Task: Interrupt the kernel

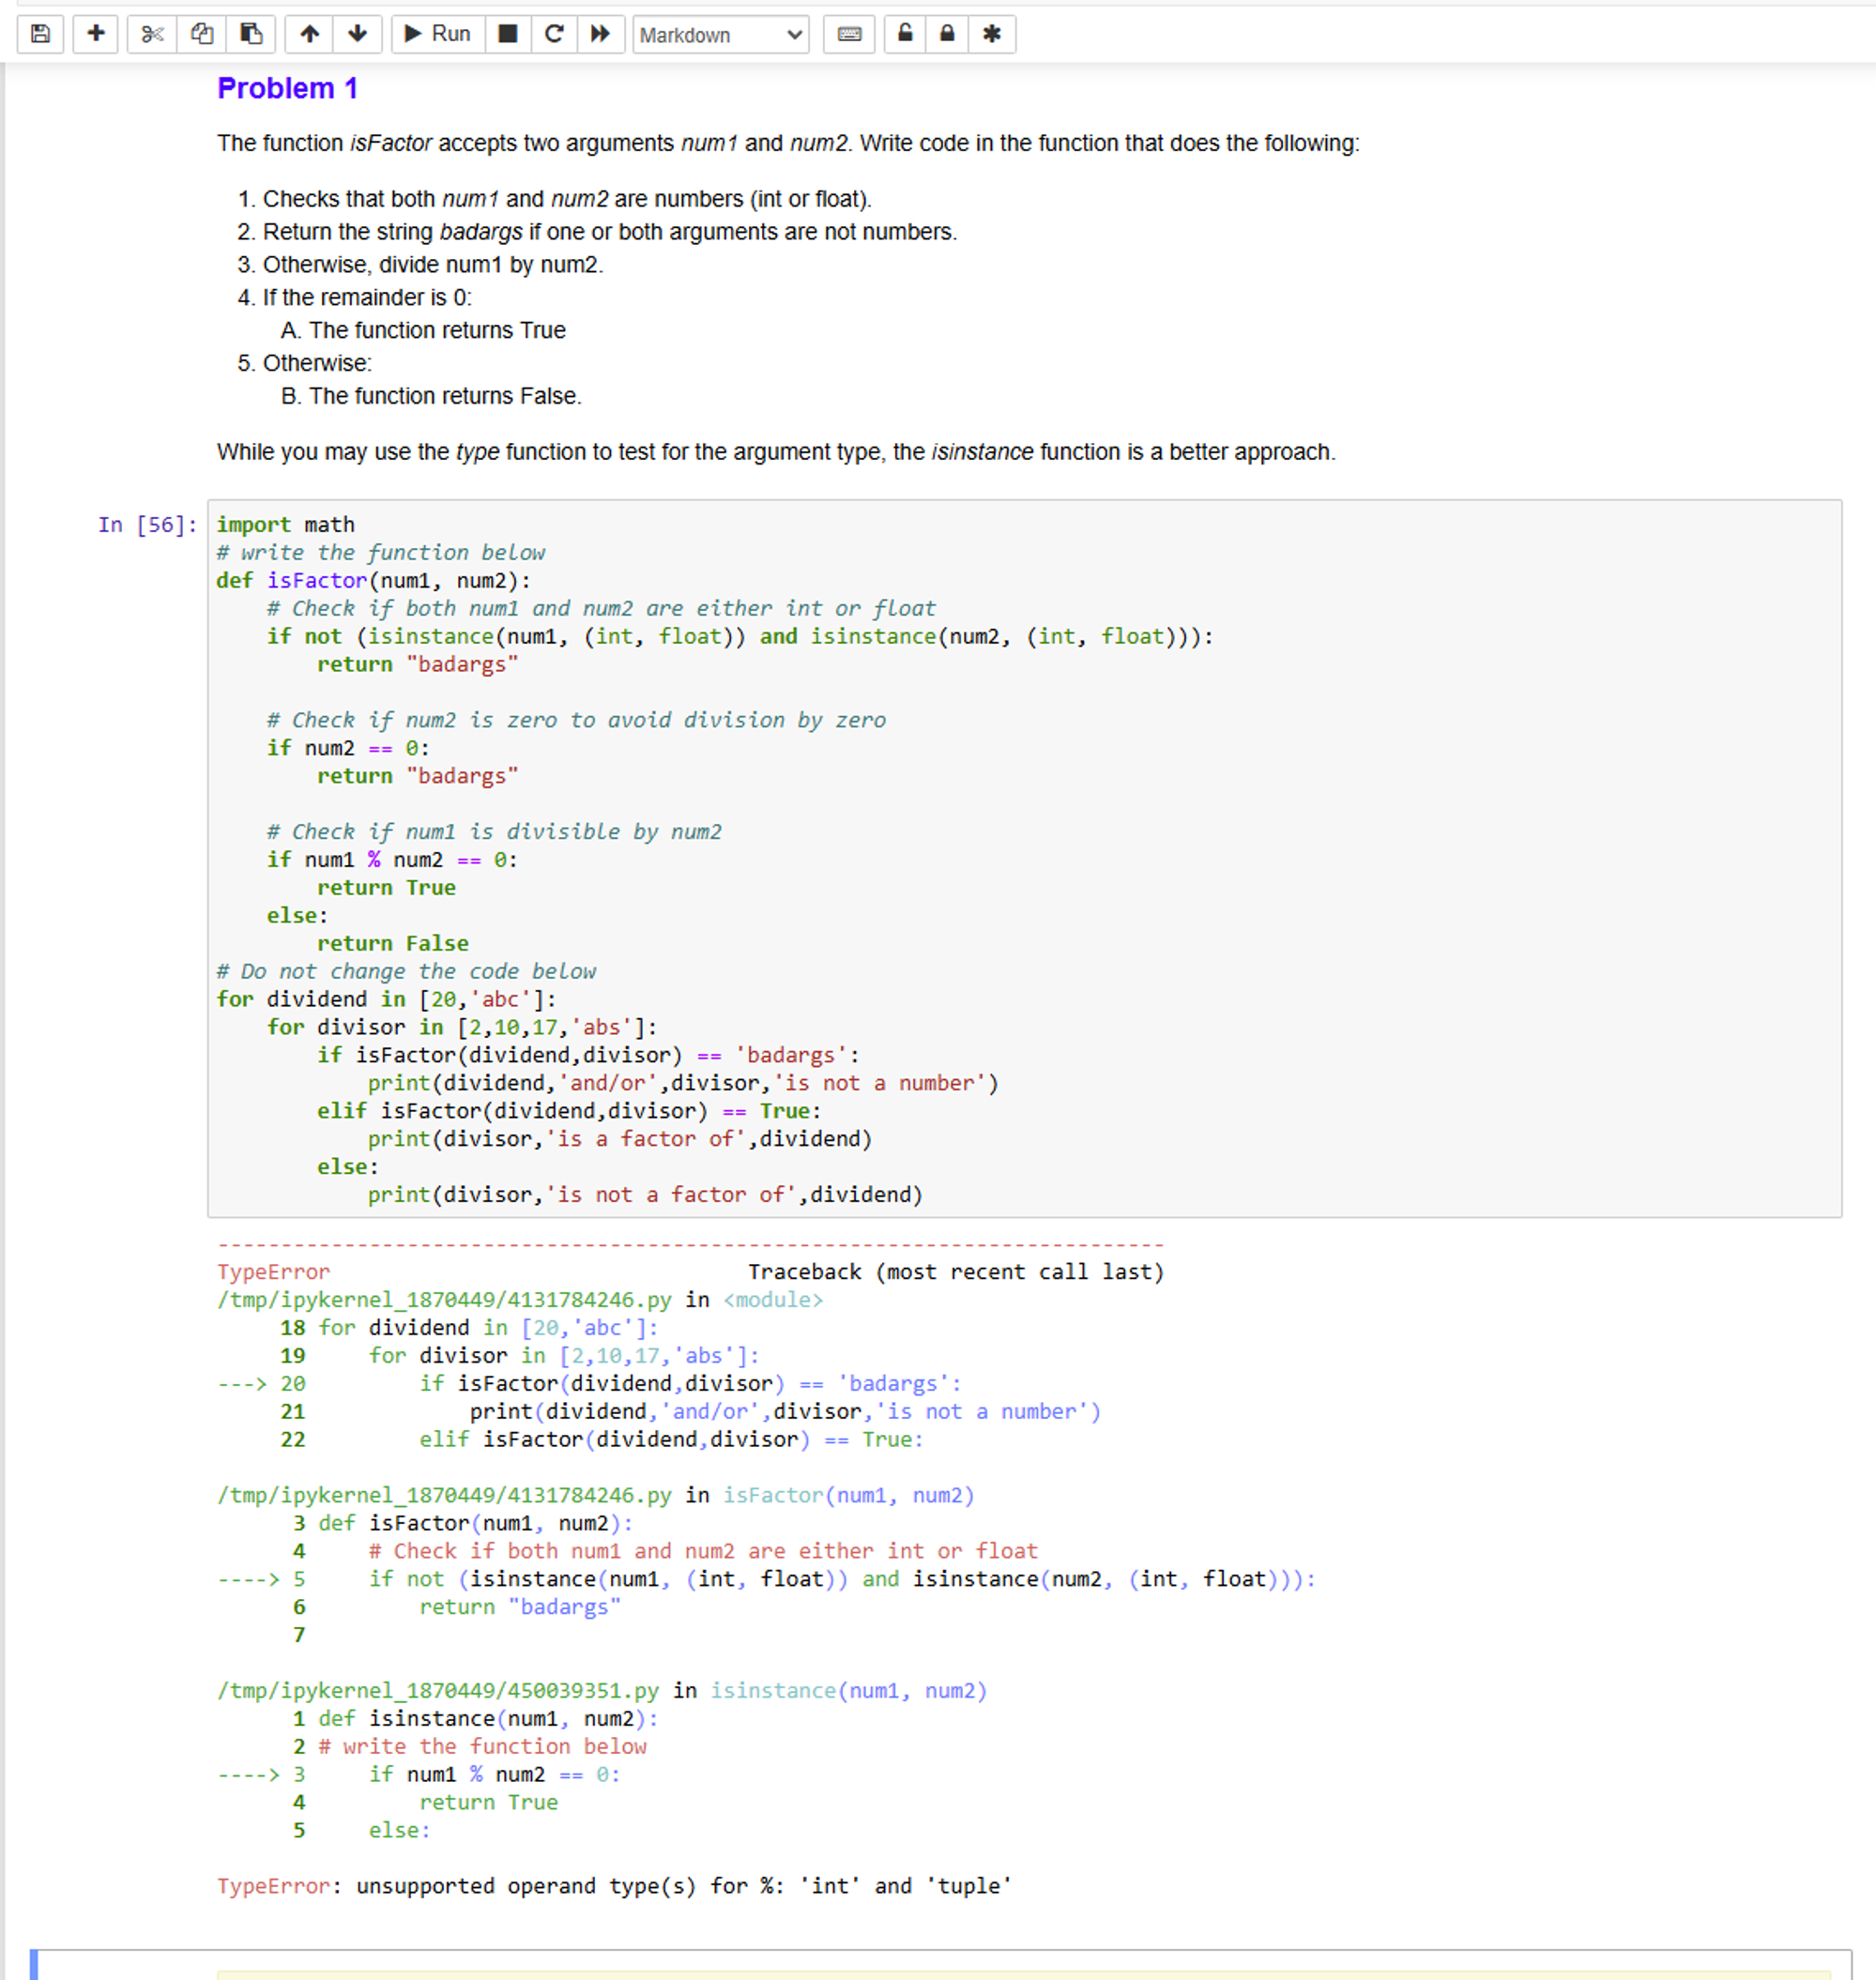Action: click(x=508, y=34)
